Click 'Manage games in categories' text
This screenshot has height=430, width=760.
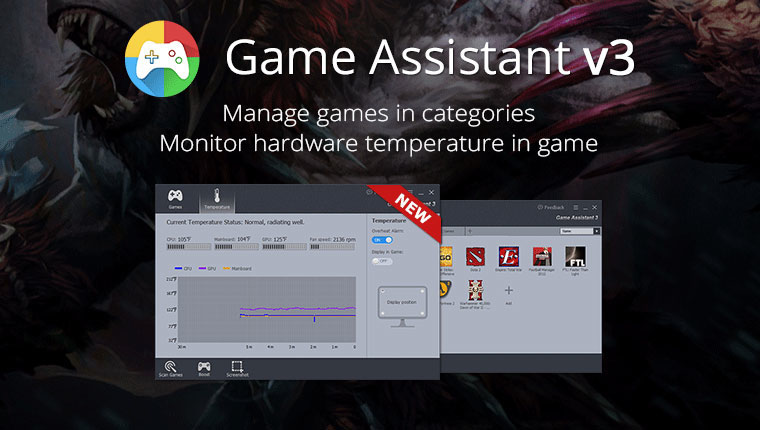click(379, 114)
